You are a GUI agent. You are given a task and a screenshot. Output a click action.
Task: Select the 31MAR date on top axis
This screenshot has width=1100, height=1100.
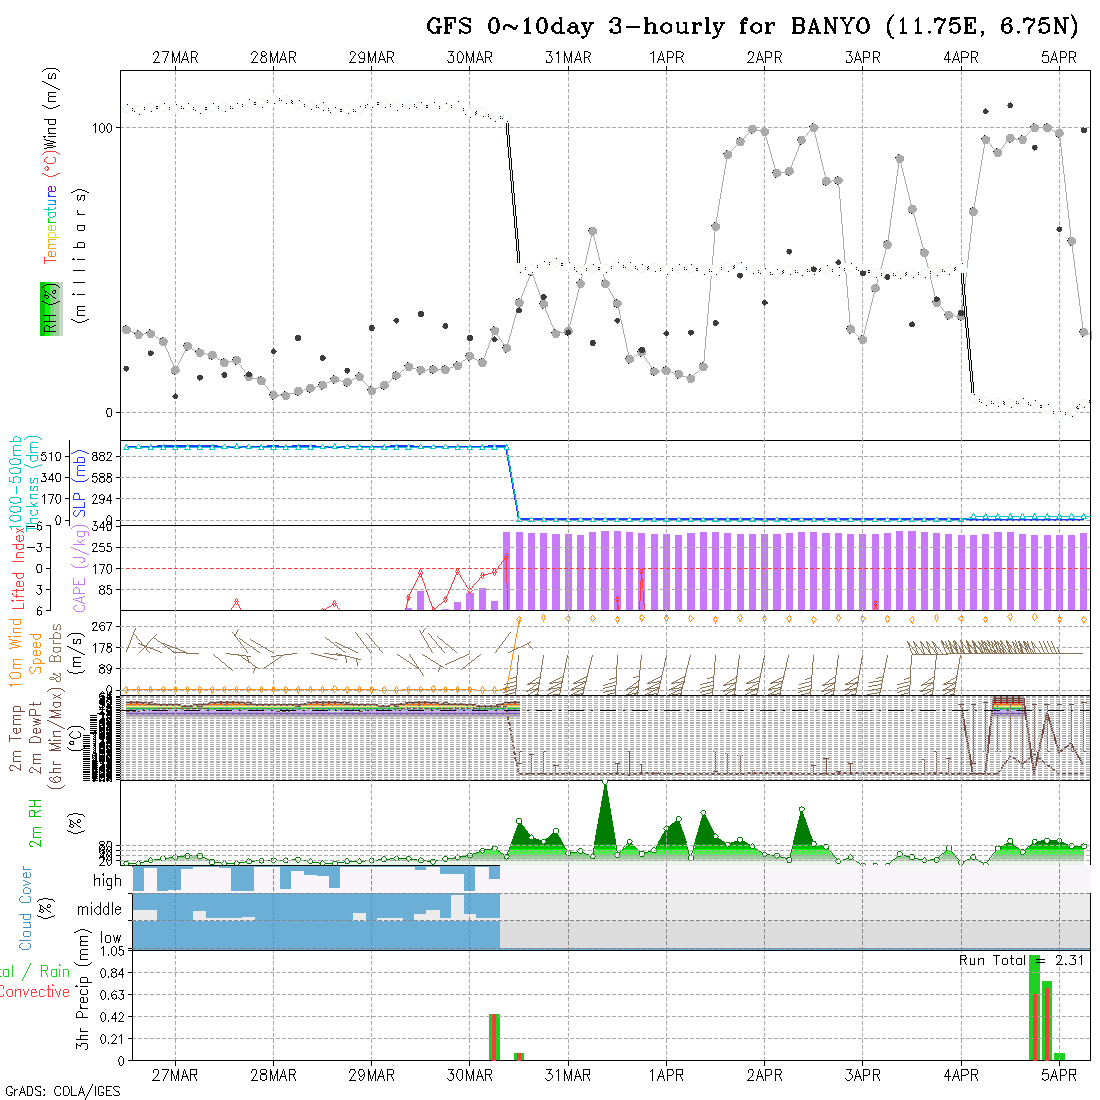pyautogui.click(x=568, y=57)
